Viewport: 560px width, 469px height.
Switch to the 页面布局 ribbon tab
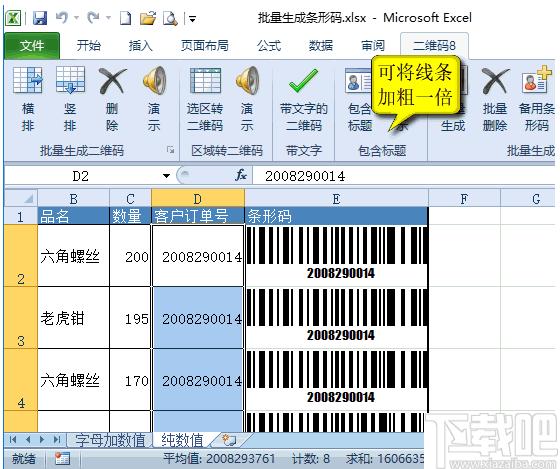coord(205,46)
